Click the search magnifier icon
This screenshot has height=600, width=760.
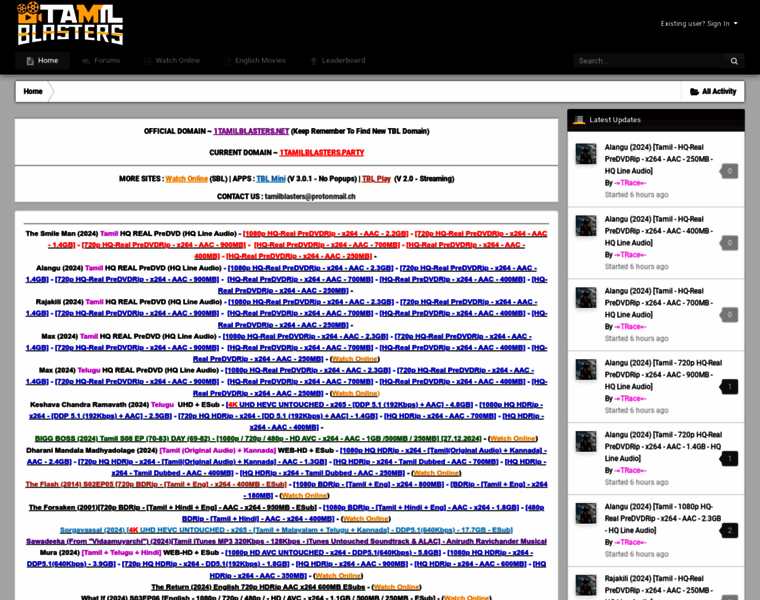pos(734,61)
